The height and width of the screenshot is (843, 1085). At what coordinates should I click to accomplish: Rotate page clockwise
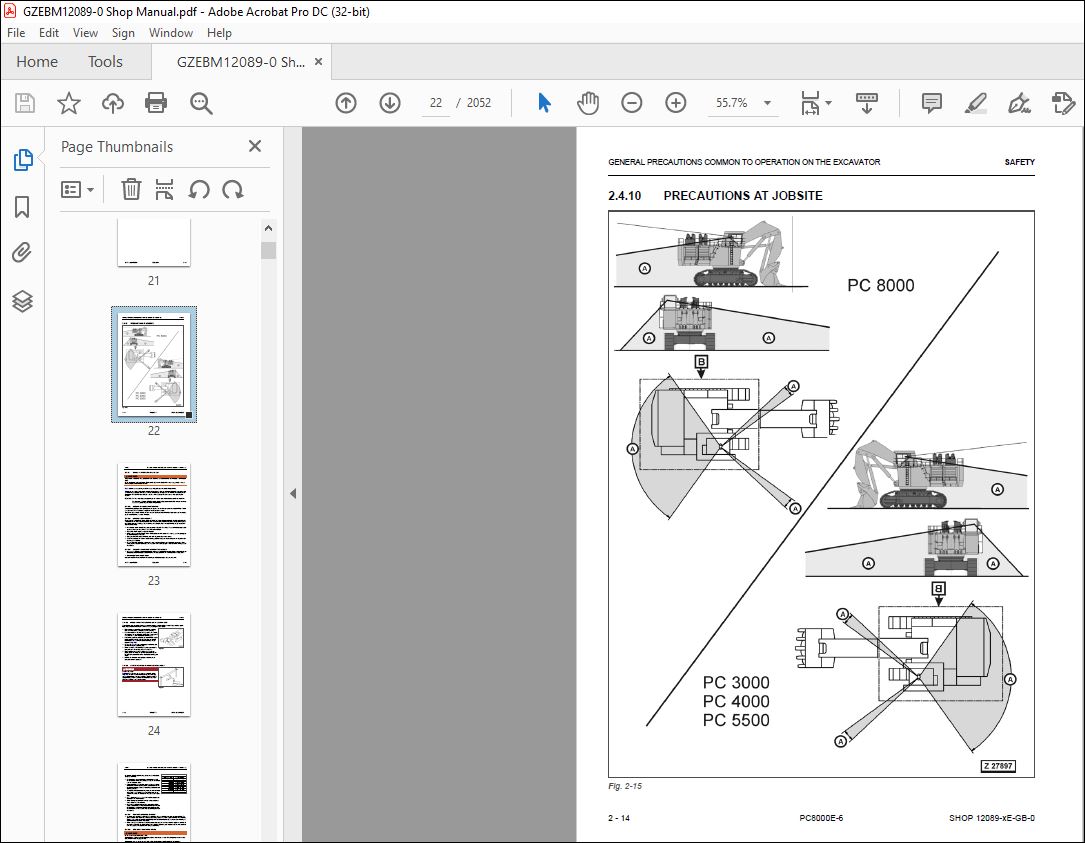[x=232, y=189]
